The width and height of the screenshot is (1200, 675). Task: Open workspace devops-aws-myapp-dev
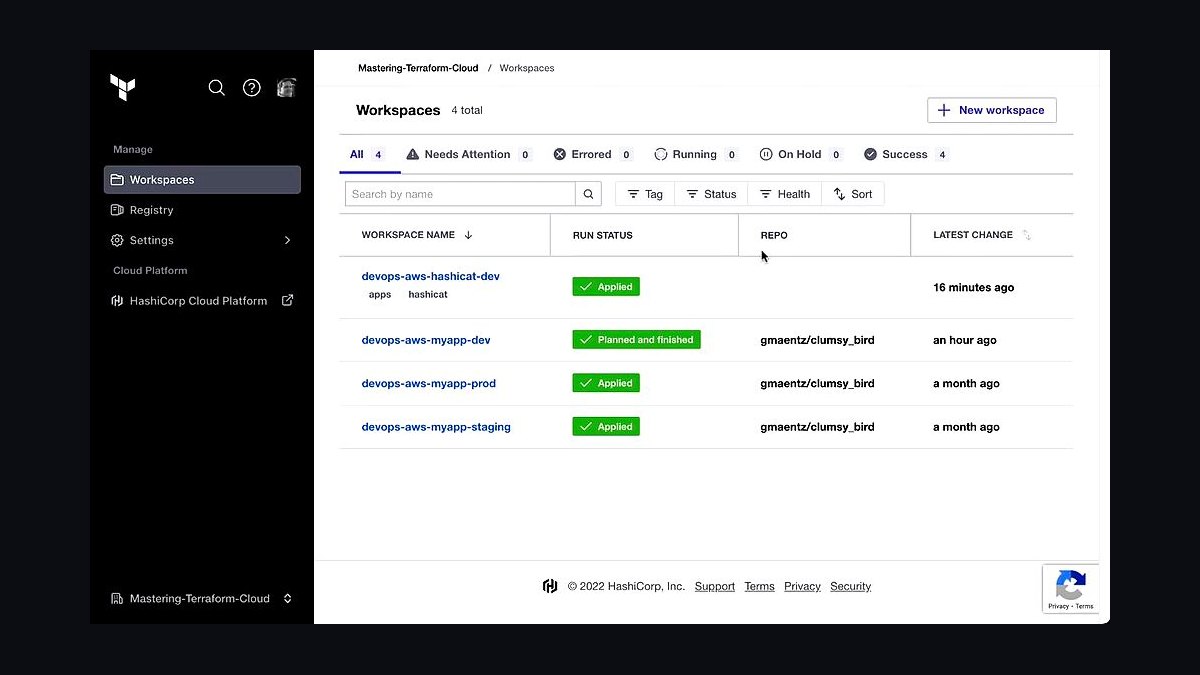click(x=426, y=340)
